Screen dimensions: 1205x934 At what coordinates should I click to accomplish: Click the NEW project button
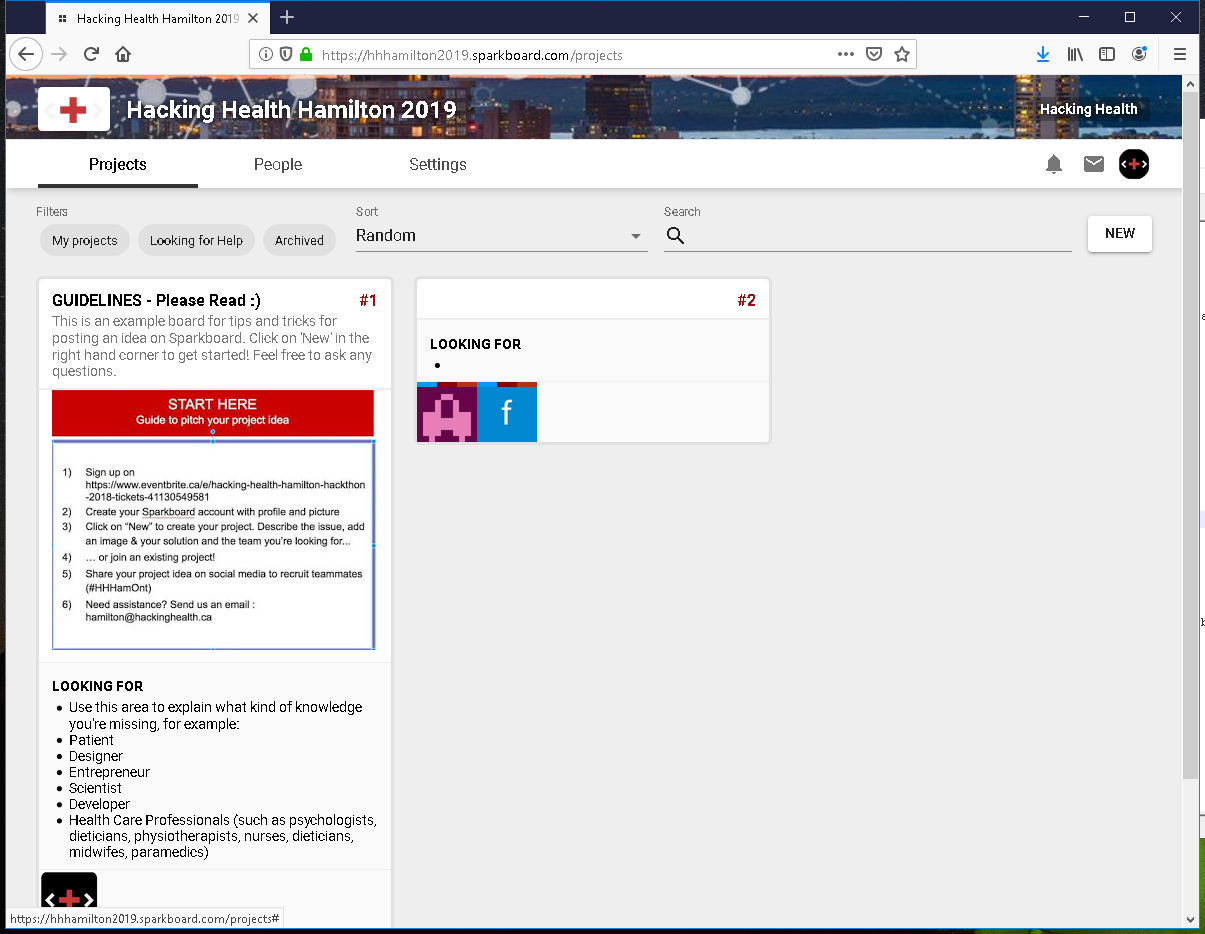(x=1120, y=234)
